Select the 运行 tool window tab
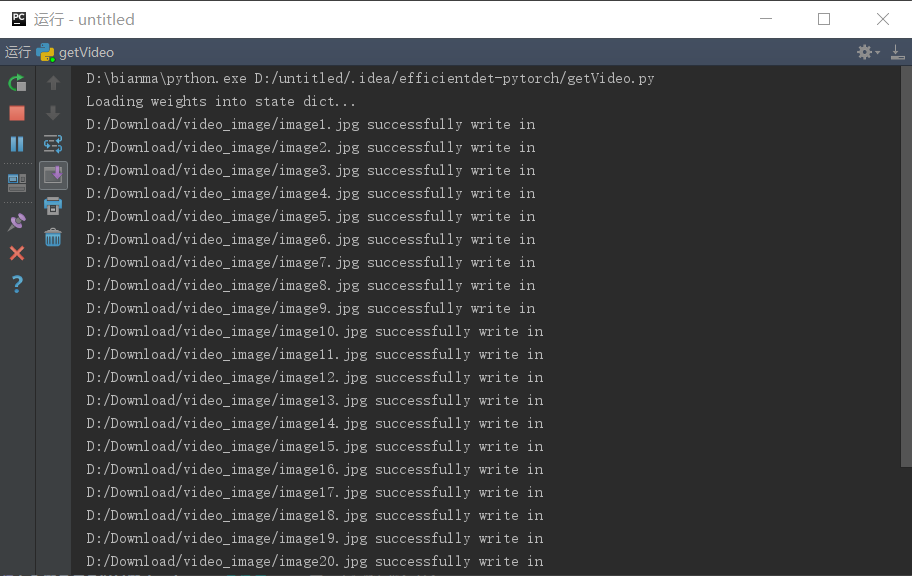The width and height of the screenshot is (912, 576). tap(17, 52)
